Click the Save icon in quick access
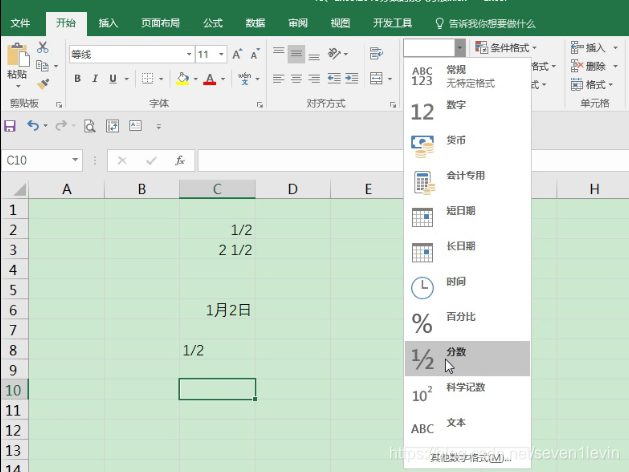This screenshot has width=629, height=472. click(x=10, y=126)
